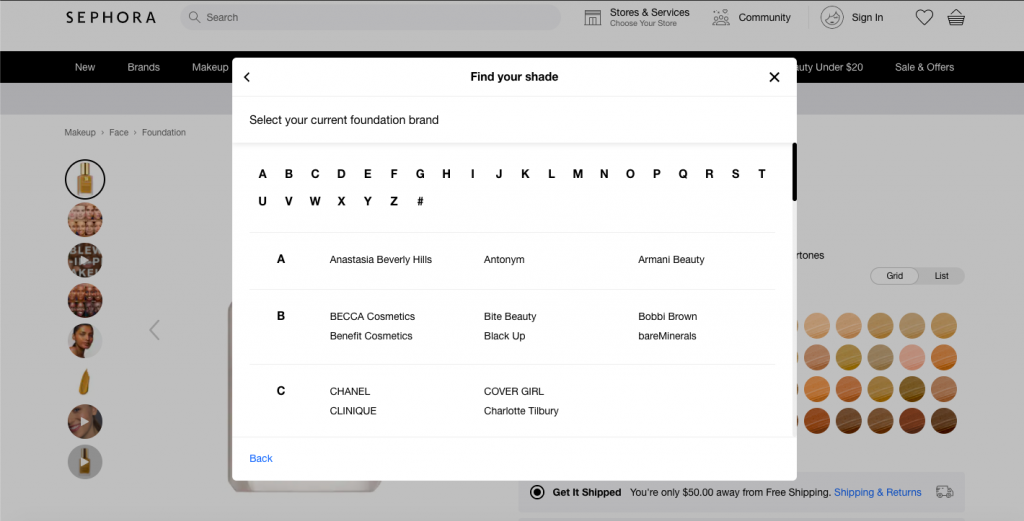Choose CLINIQUE brand
Image resolution: width=1024 pixels, height=521 pixels.
(x=353, y=411)
